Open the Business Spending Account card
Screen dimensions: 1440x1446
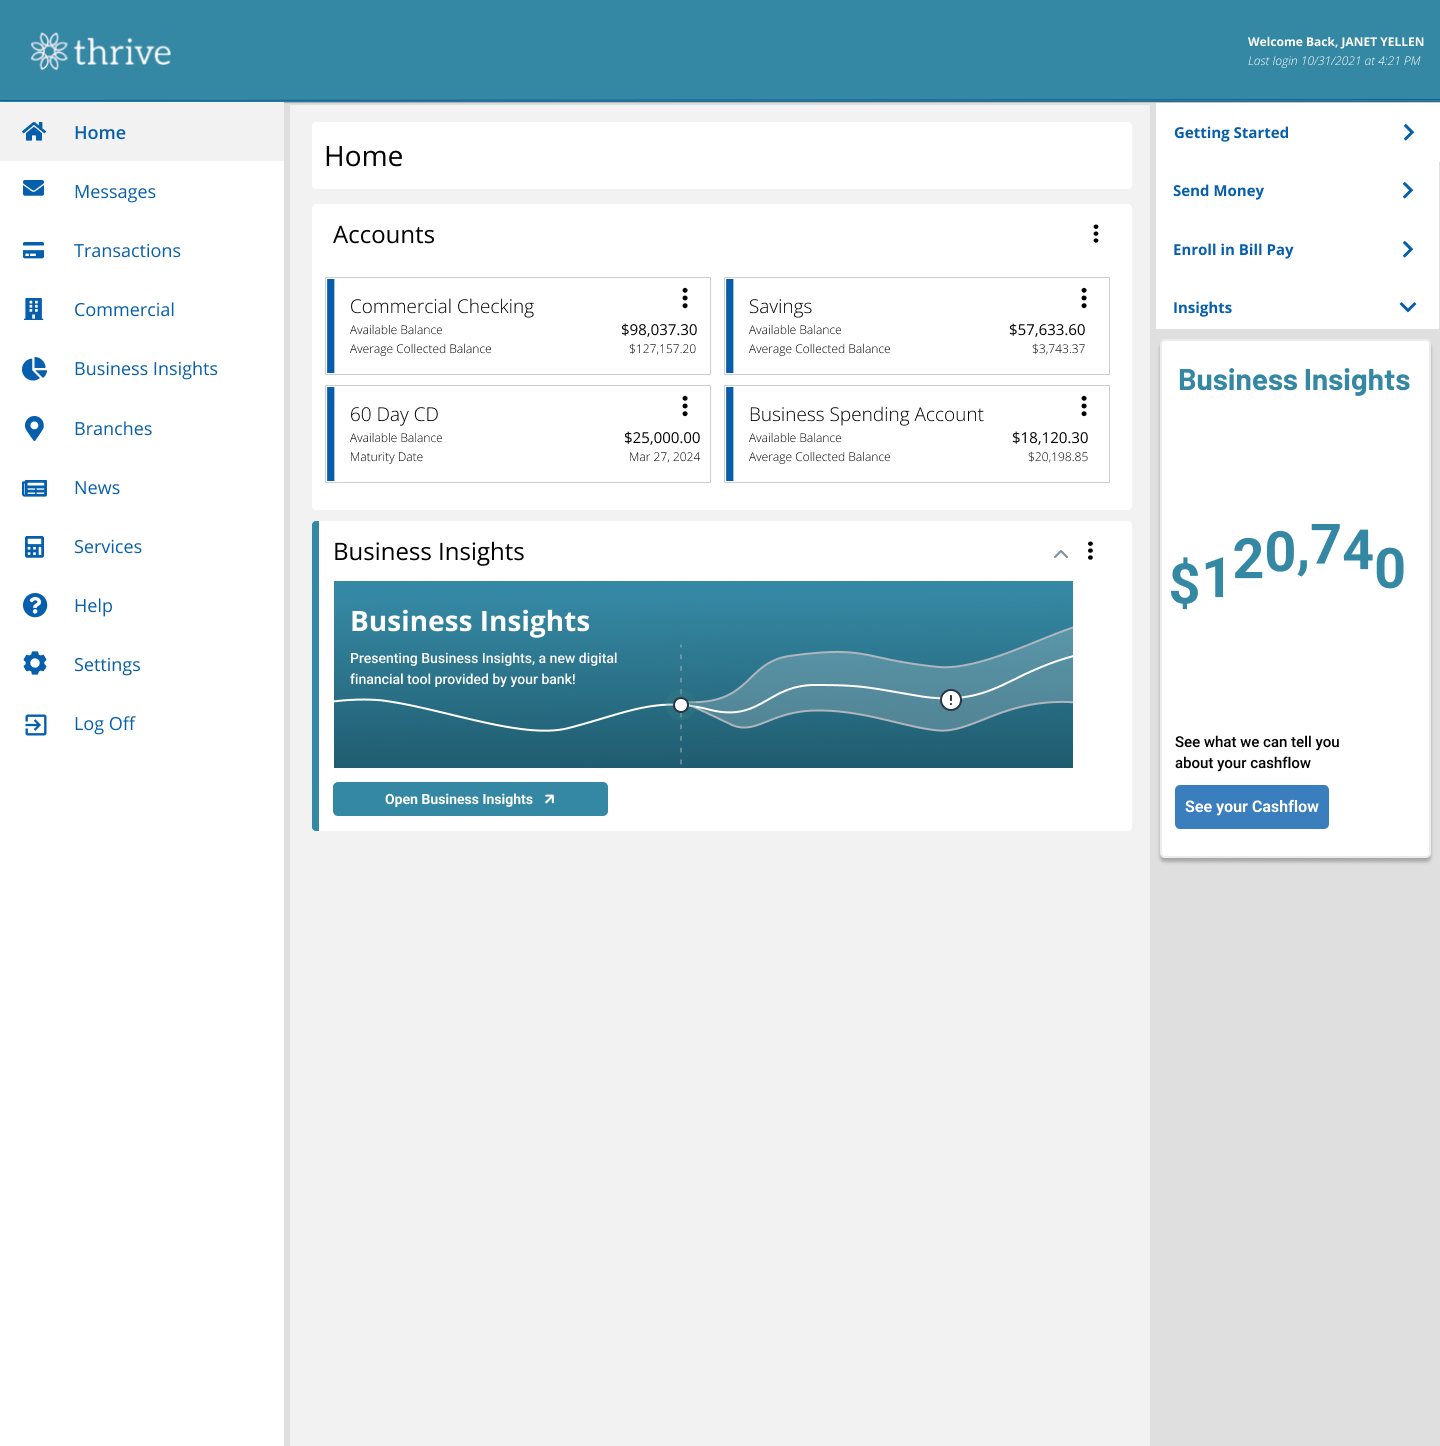pos(917,434)
